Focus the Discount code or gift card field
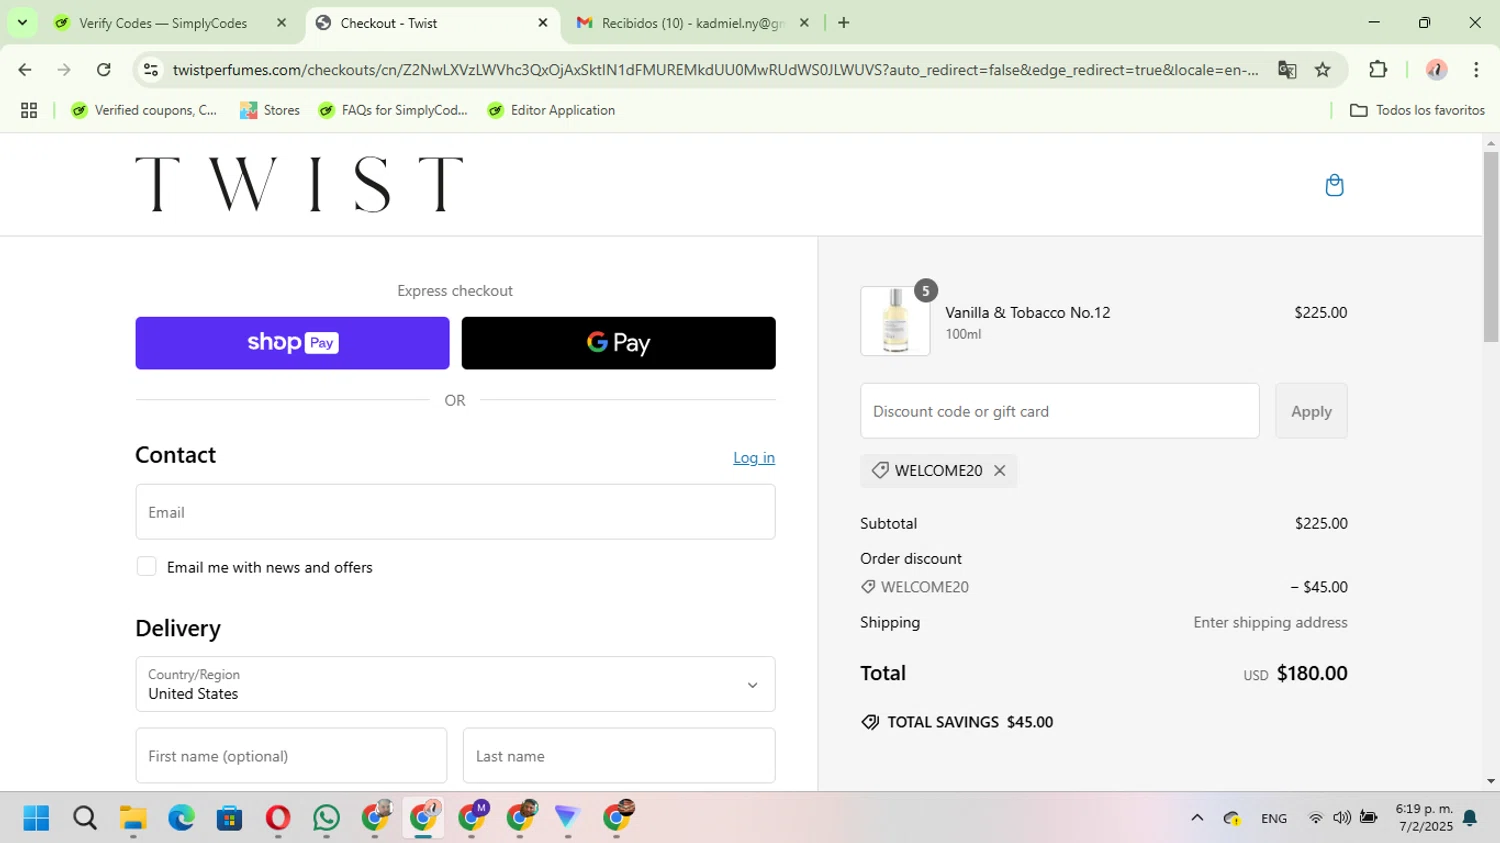 click(x=1060, y=411)
